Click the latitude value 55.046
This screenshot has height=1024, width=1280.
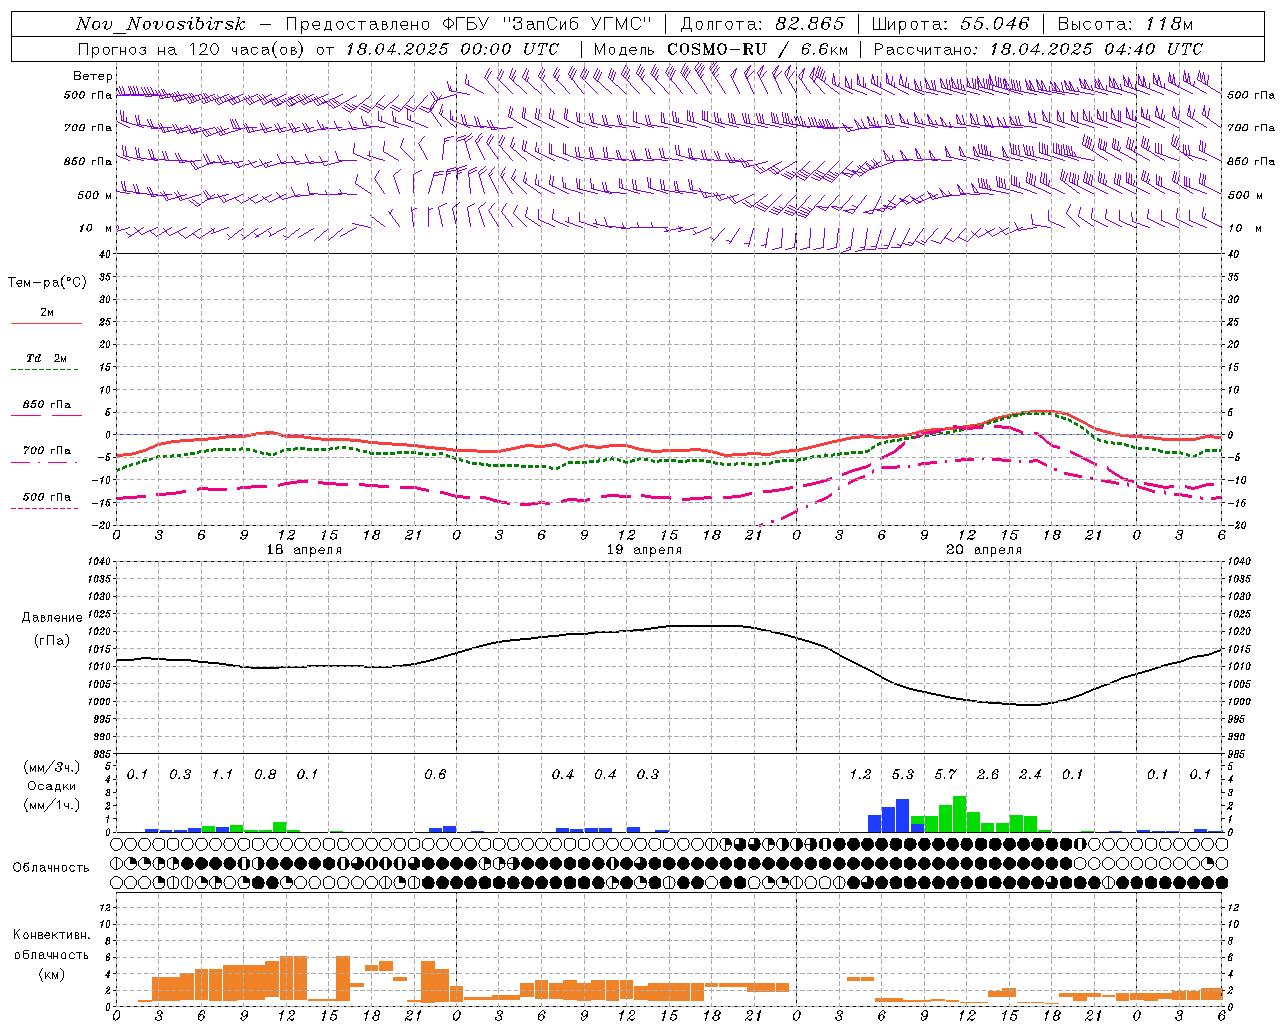click(995, 24)
